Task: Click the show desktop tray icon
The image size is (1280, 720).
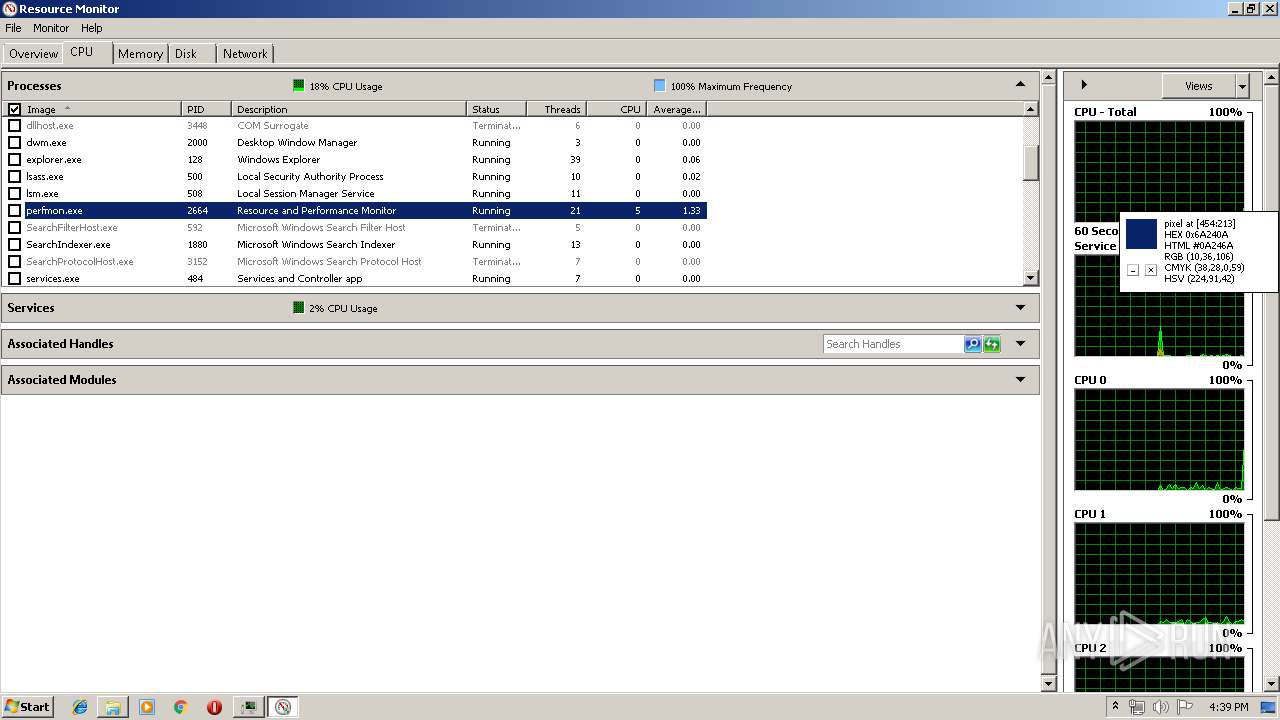Action: click(1268, 707)
